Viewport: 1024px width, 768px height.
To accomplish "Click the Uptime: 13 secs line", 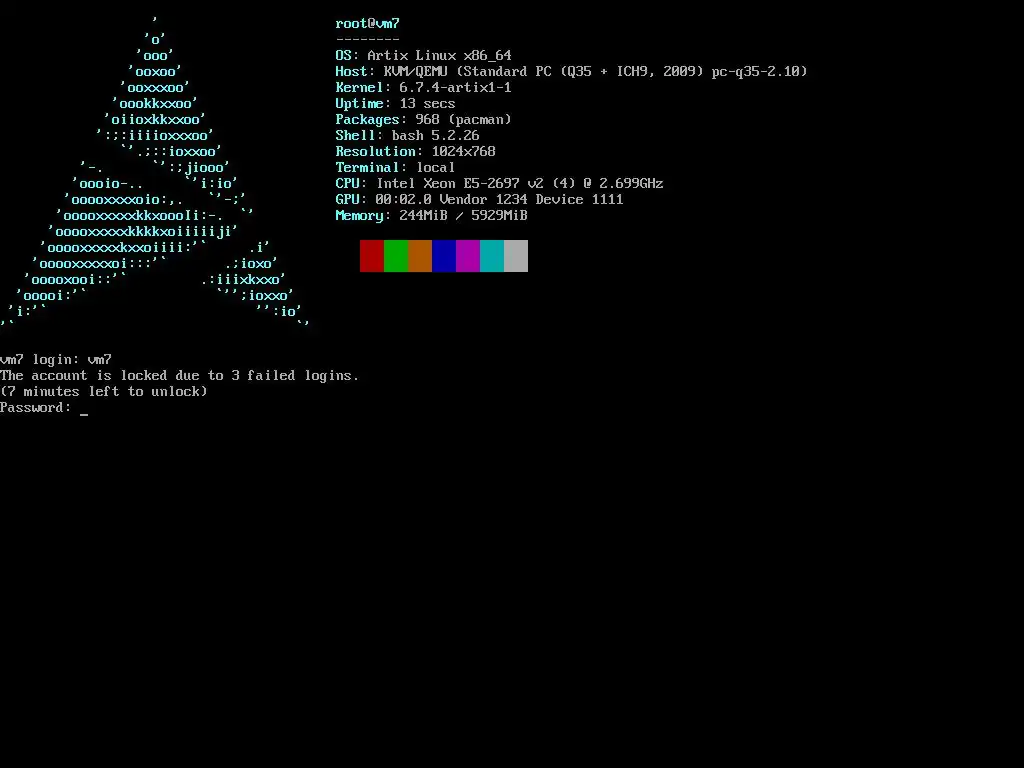I will 395,103.
